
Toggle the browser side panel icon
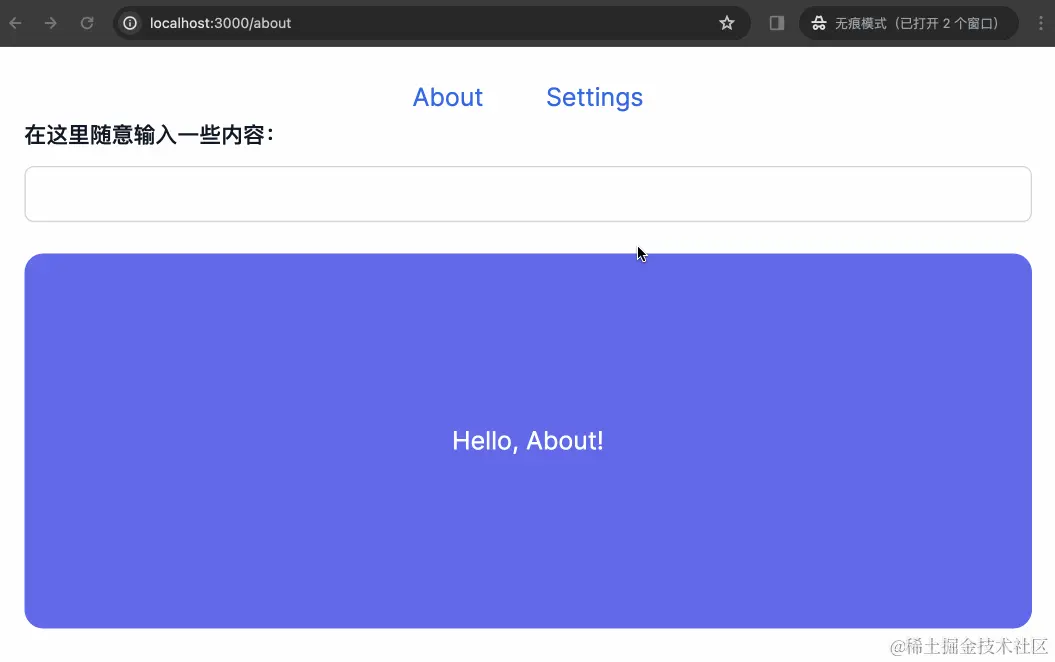point(776,23)
